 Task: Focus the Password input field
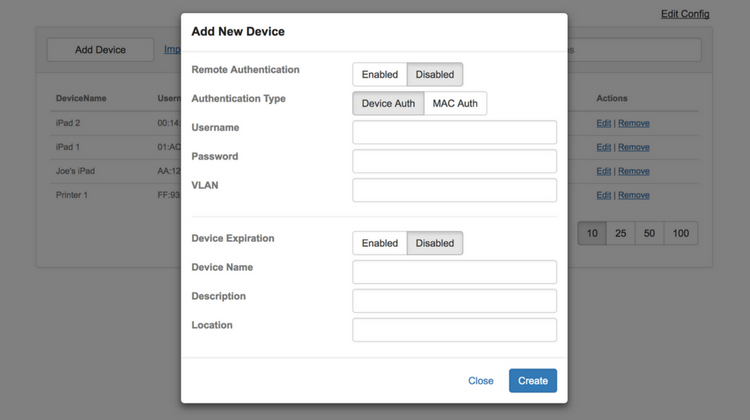[x=454, y=161]
